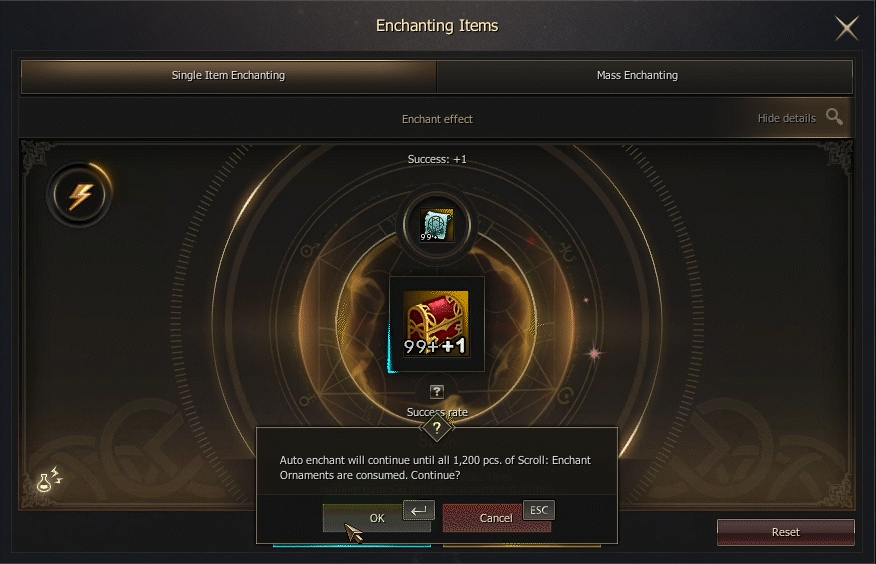This screenshot has height=564, width=876.
Task: Click the diamond question mark on the dialog
Action: (436, 428)
